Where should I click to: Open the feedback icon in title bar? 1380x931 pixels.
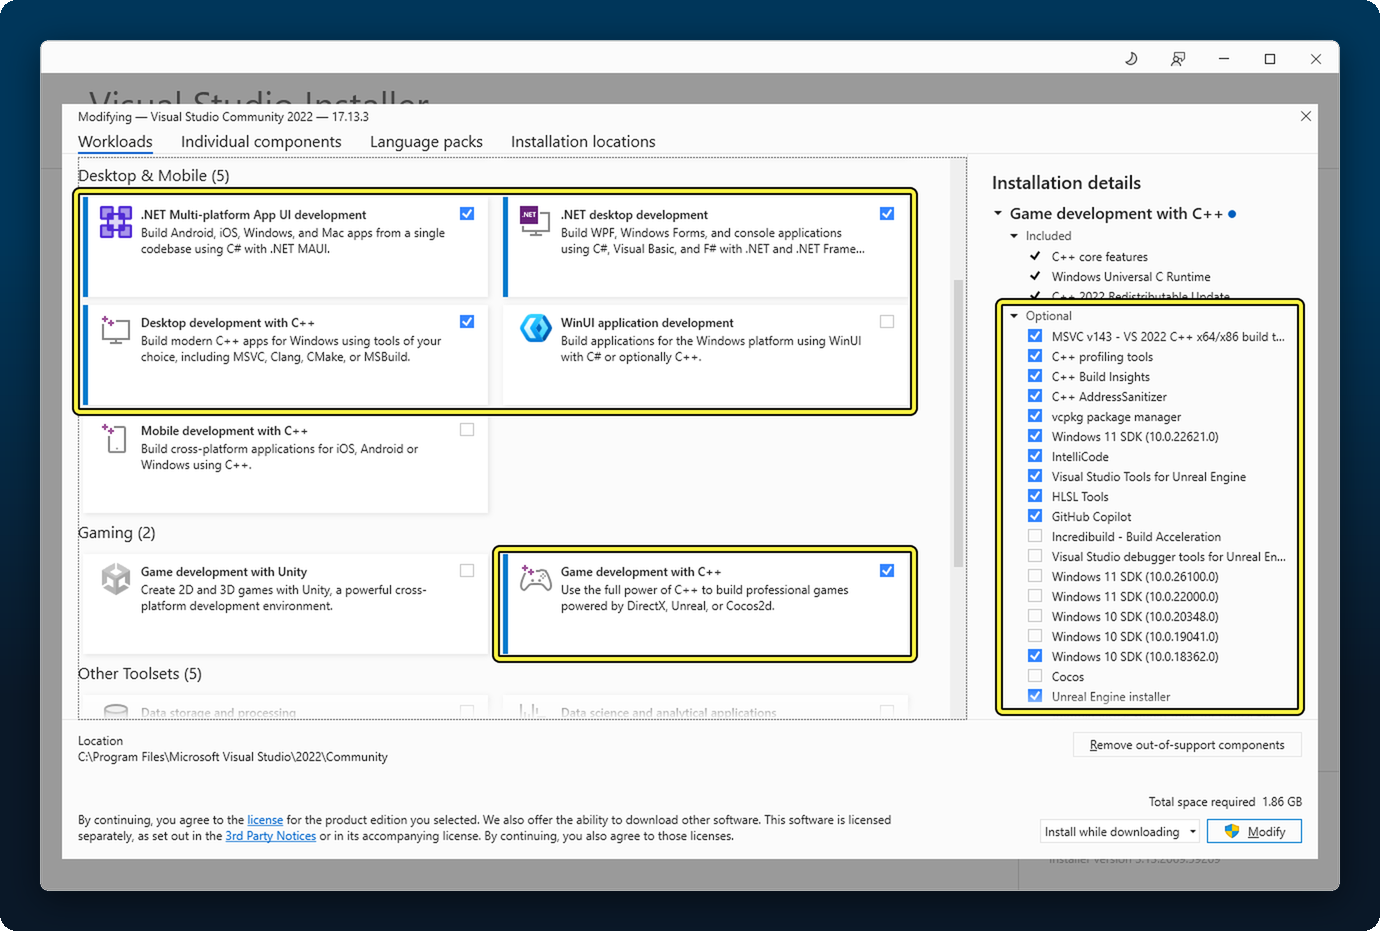click(x=1178, y=59)
